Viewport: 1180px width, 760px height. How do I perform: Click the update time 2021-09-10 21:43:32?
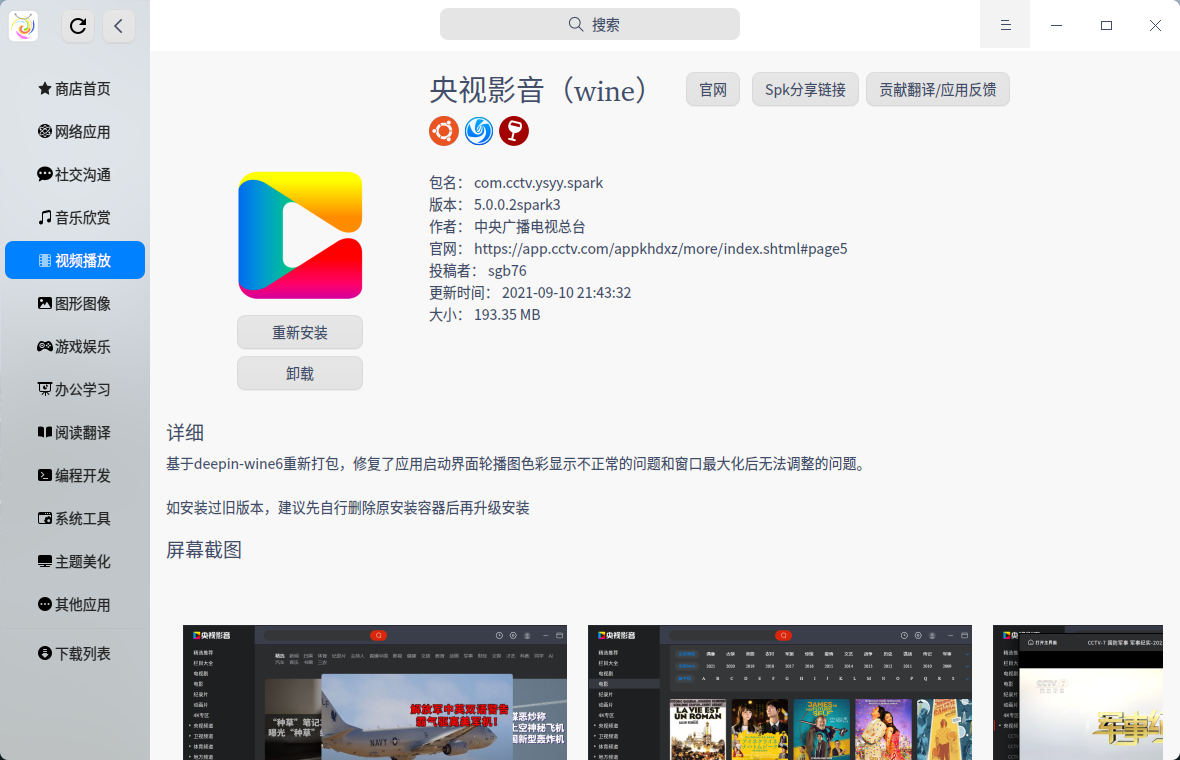pos(567,293)
